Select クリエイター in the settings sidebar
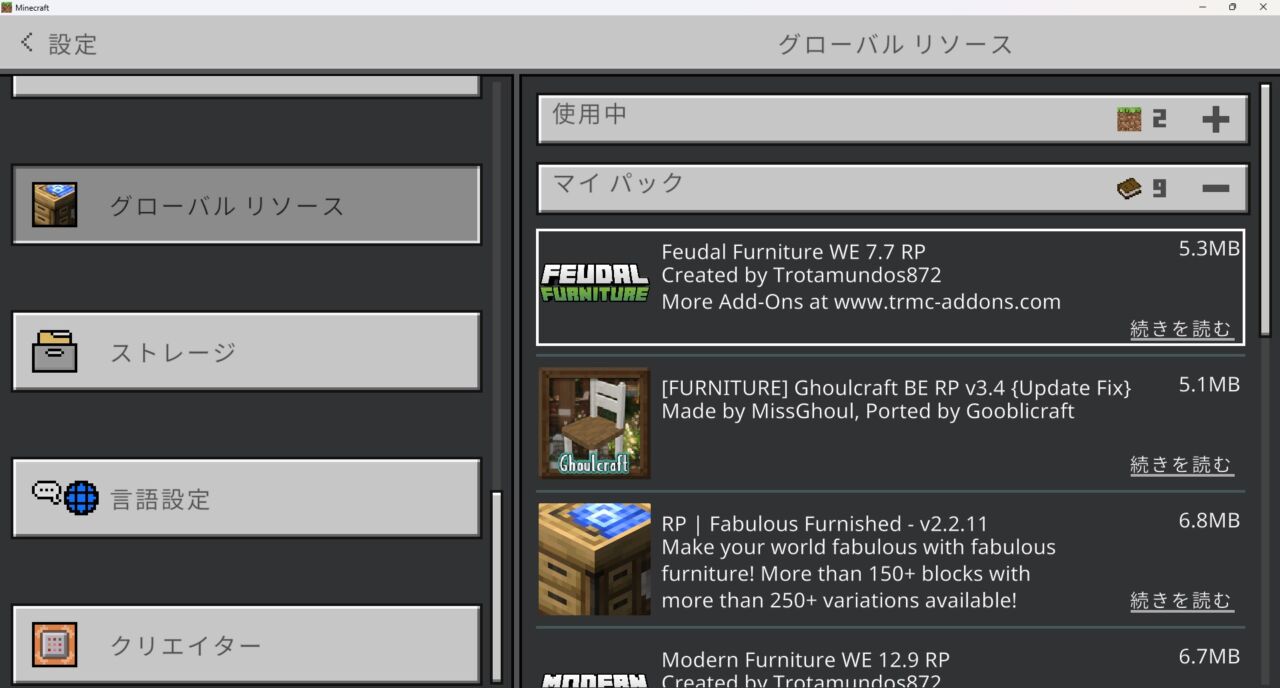Screen dimensions: 1280x688 pyautogui.click(x=246, y=645)
